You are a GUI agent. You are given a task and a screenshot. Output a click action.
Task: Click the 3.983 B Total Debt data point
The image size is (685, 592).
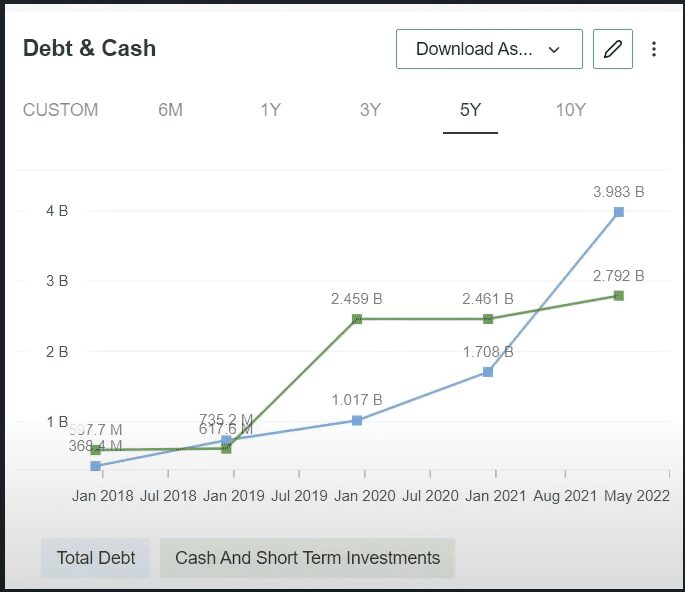click(x=619, y=212)
